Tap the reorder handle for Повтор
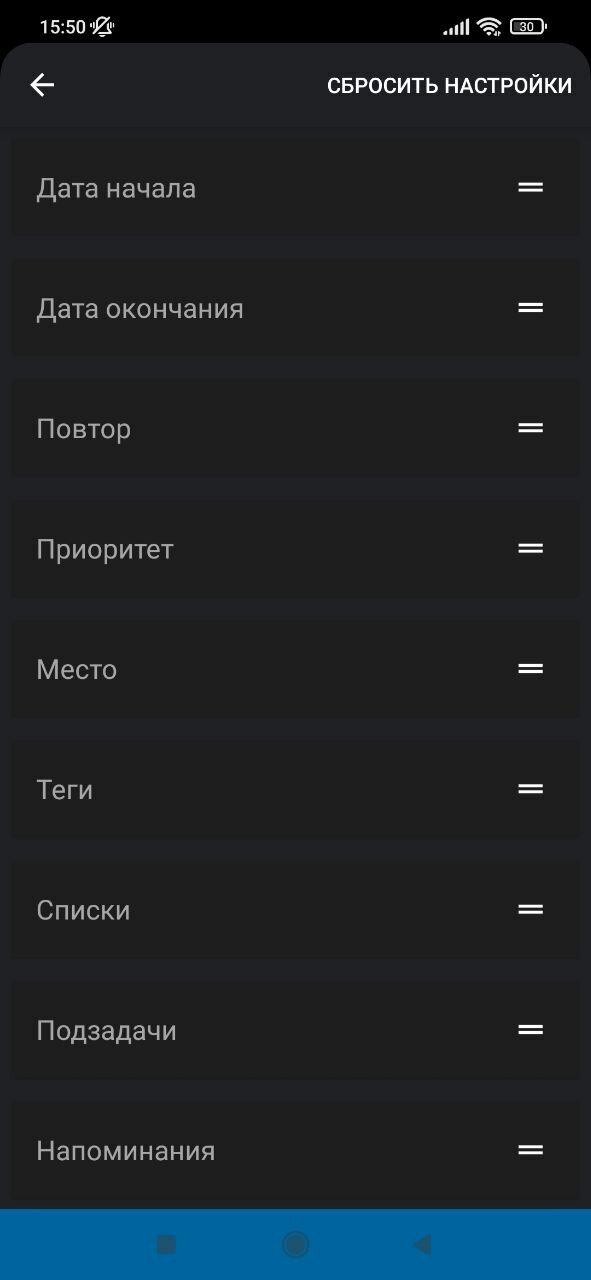Viewport: 591px width, 1280px height. (531, 428)
